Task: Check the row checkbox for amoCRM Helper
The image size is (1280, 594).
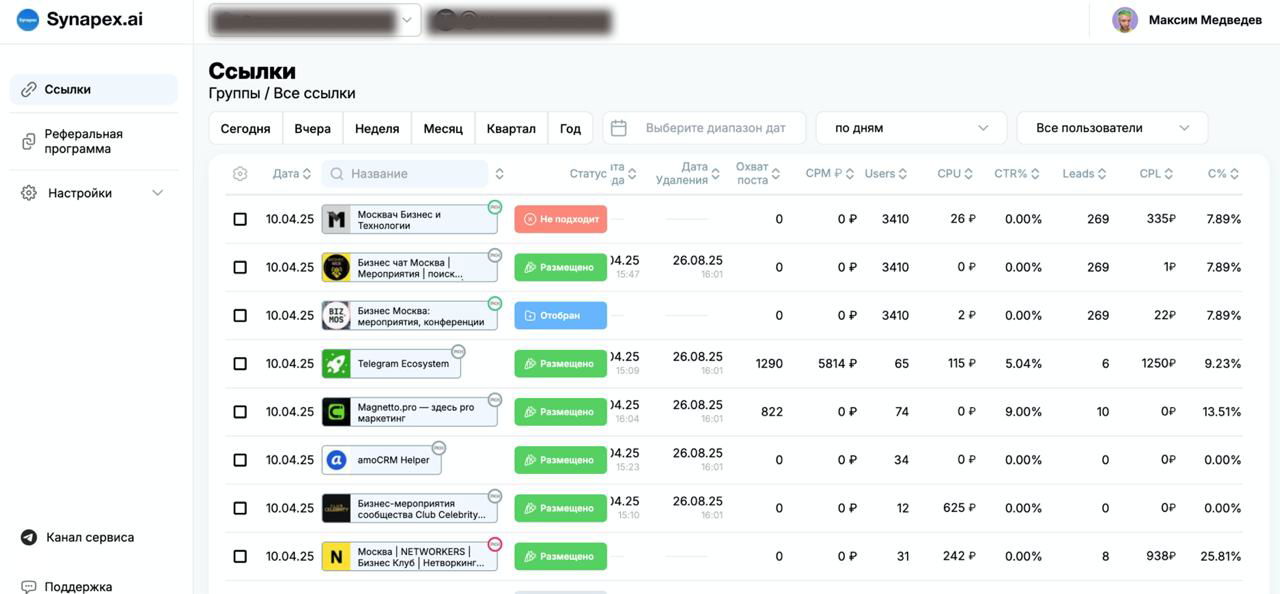Action: pyautogui.click(x=240, y=459)
